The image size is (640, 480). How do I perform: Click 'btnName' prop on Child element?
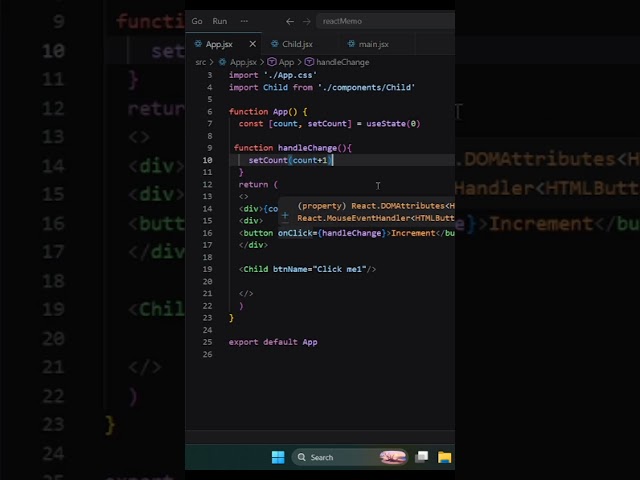[x=290, y=269]
